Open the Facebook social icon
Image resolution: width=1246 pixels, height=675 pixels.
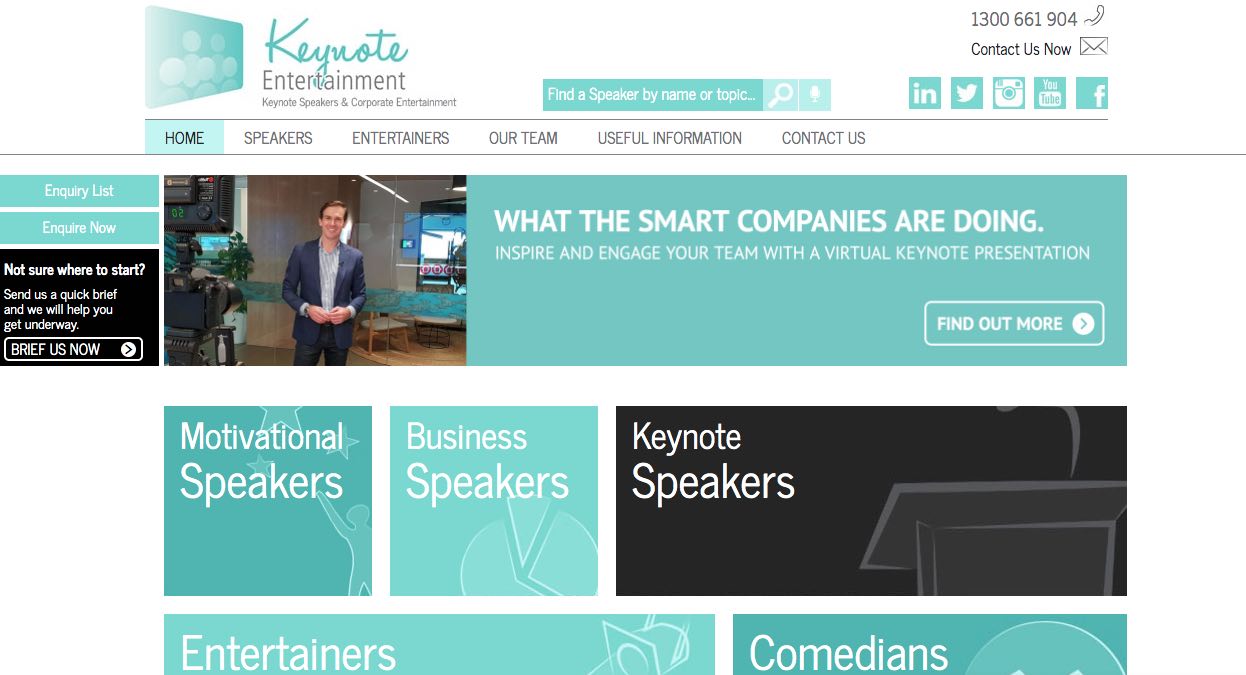click(1092, 93)
